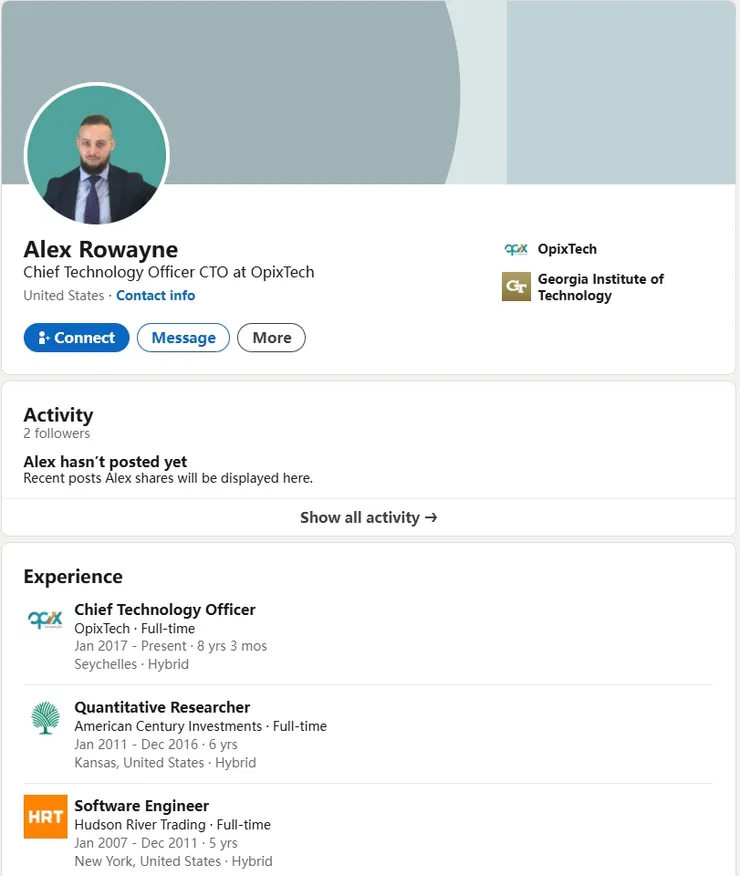Open the Contact info link
The height and width of the screenshot is (876, 740).
[x=155, y=296]
